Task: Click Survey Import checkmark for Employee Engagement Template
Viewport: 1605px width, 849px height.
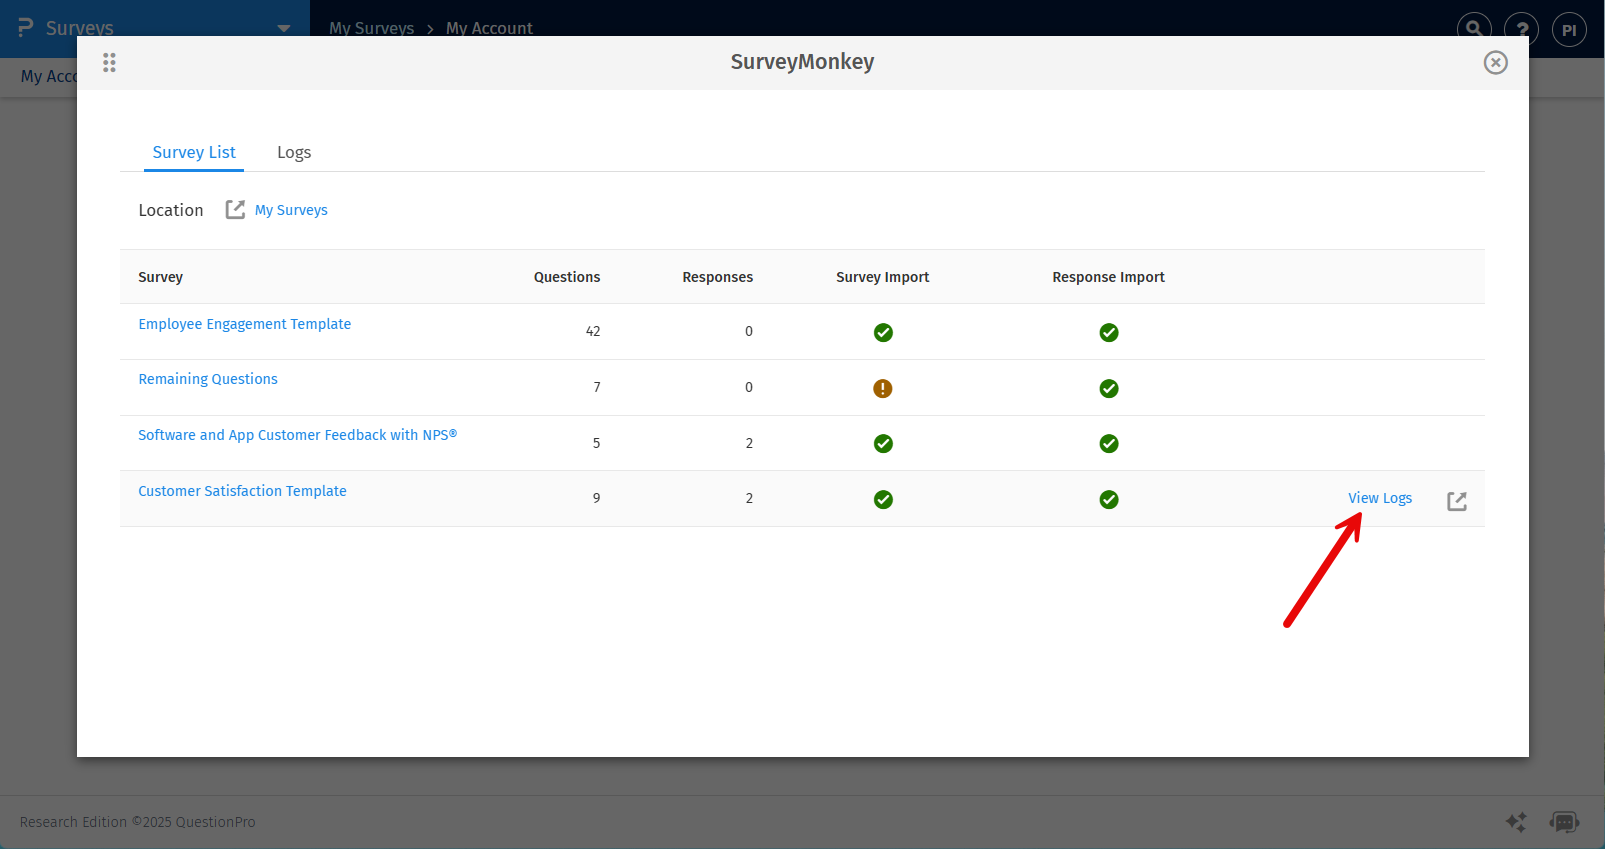Action: click(882, 332)
